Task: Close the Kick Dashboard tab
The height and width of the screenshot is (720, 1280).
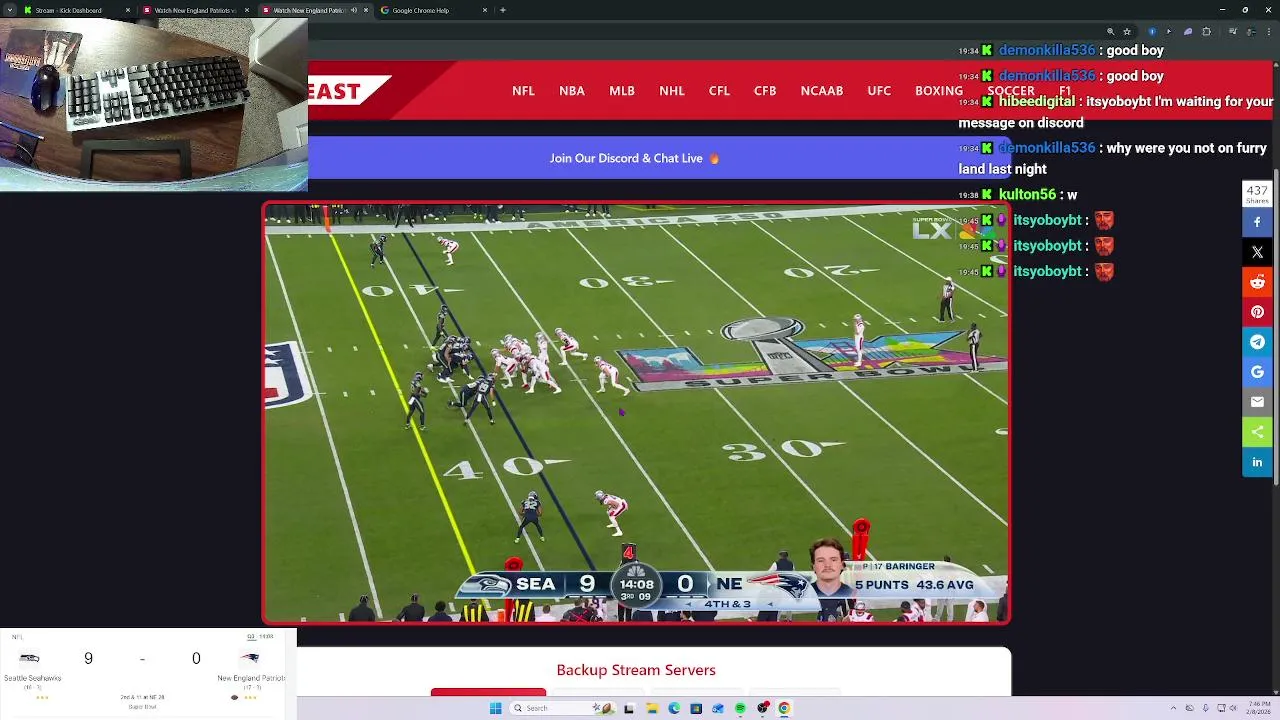Action: (128, 10)
